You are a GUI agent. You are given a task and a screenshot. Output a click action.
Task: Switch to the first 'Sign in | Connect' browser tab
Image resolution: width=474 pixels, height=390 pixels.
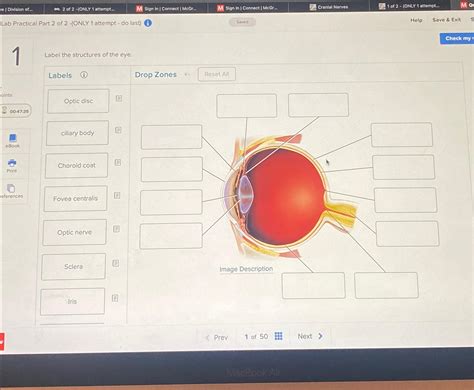coord(167,8)
